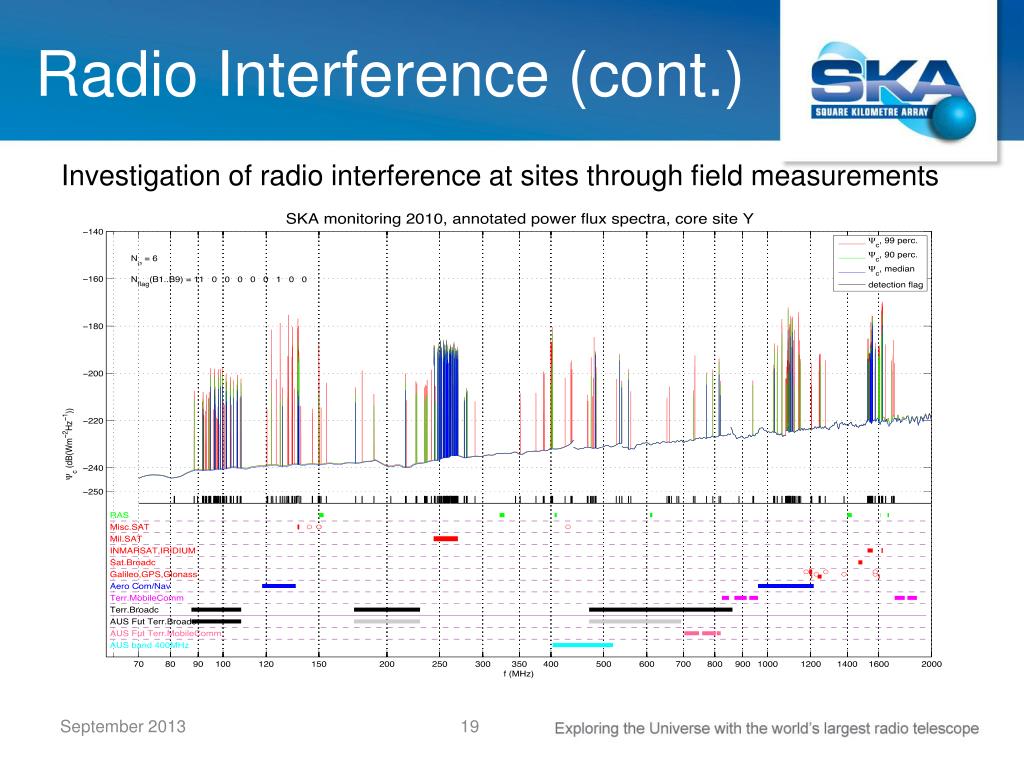
Task: Click the red Mil.SAT band bar
Action: (x=445, y=539)
